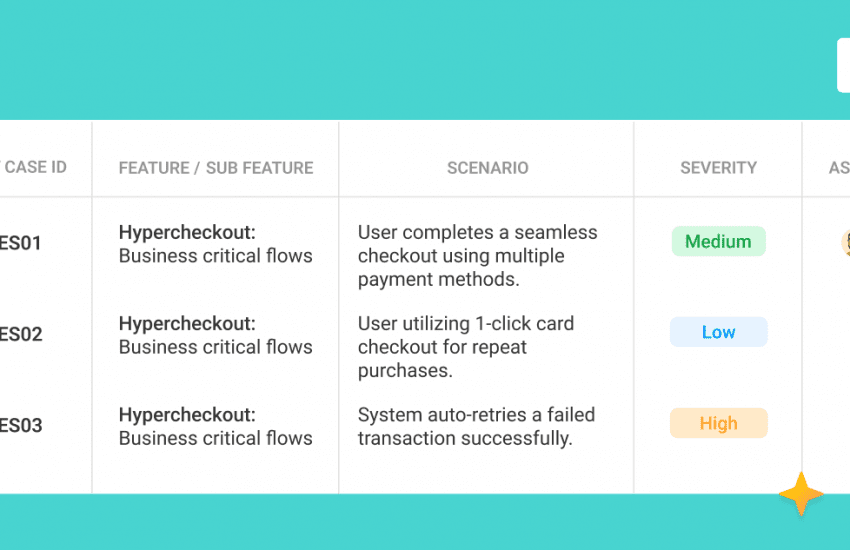Viewport: 850px width, 550px height.
Task: Open the High severity badge
Action: click(x=718, y=423)
